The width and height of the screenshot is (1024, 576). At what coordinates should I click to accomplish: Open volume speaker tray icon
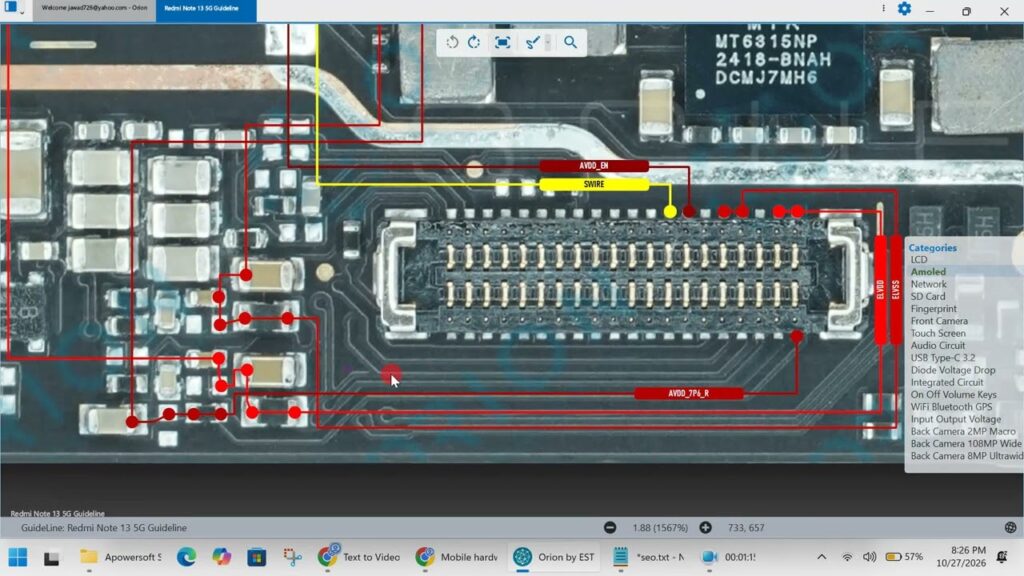pyautogui.click(x=869, y=557)
